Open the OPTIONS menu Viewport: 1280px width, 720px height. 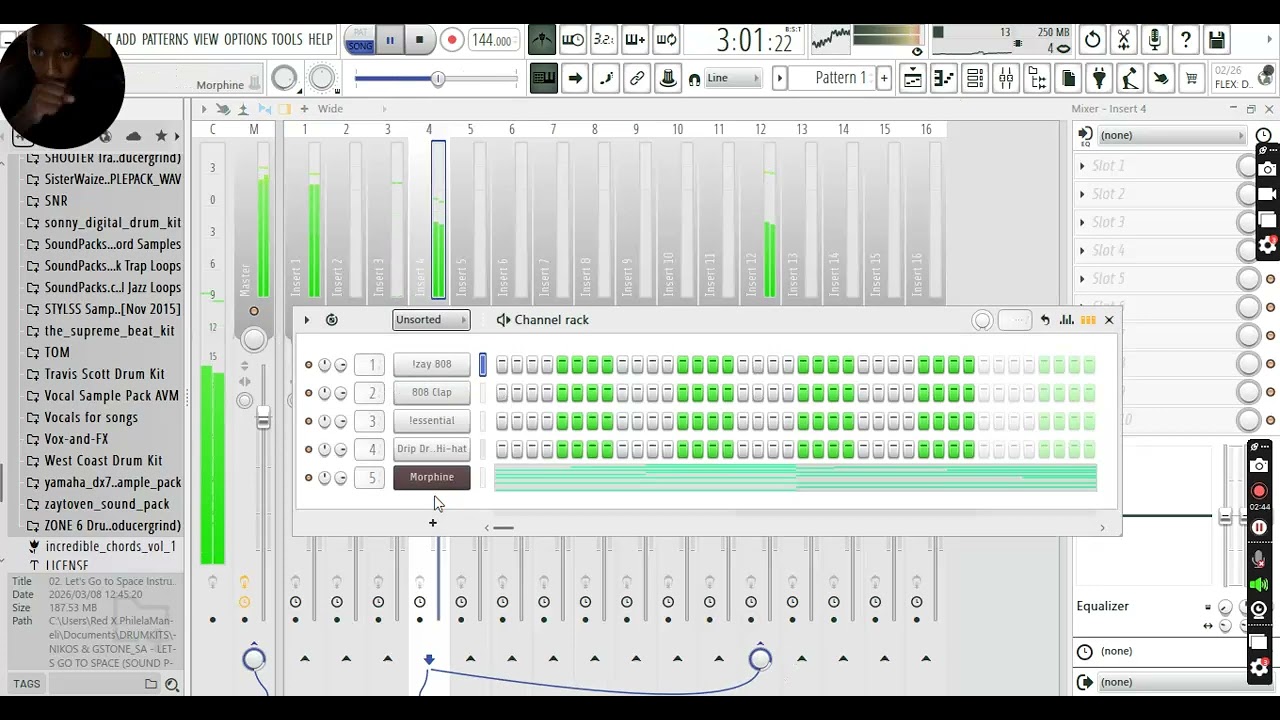tap(245, 40)
